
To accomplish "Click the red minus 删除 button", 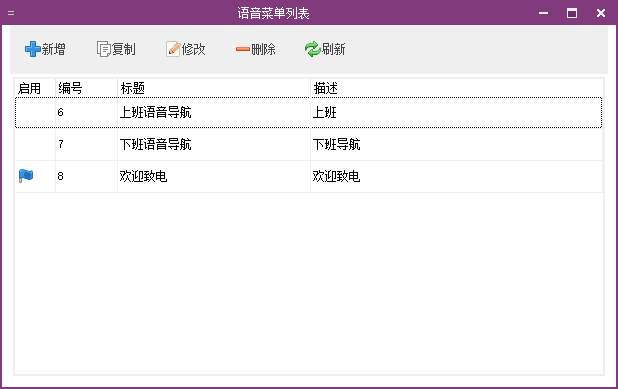I will (x=255, y=49).
